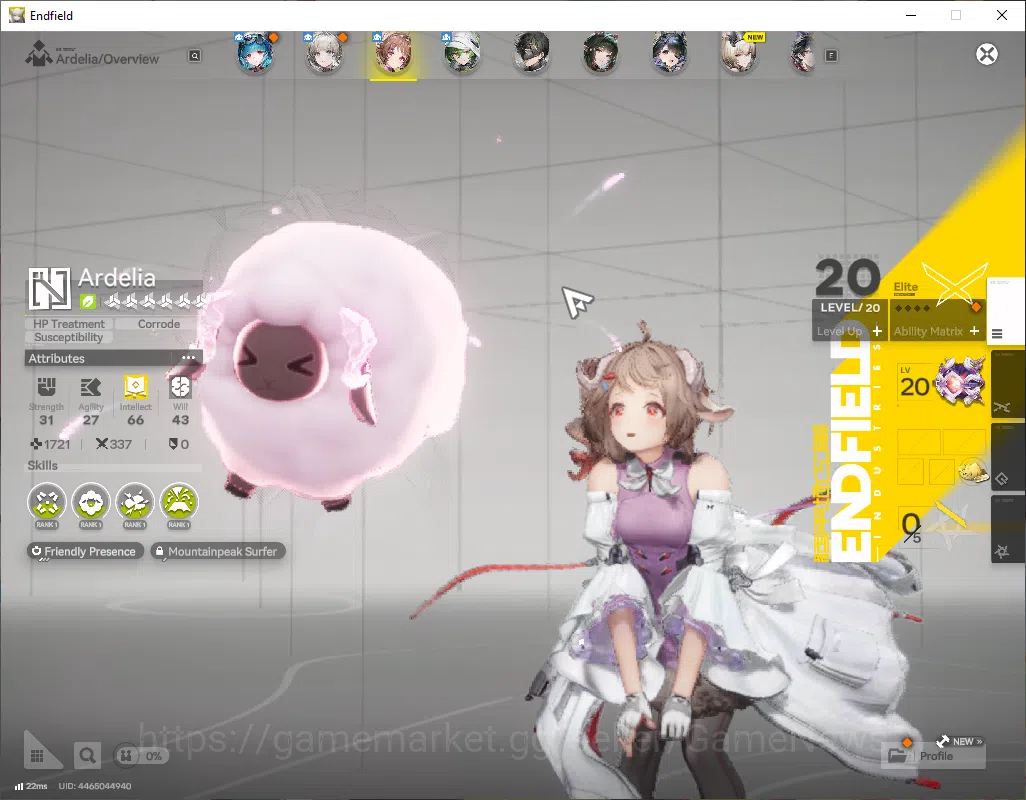Open the first skill icon

[x=47, y=502]
